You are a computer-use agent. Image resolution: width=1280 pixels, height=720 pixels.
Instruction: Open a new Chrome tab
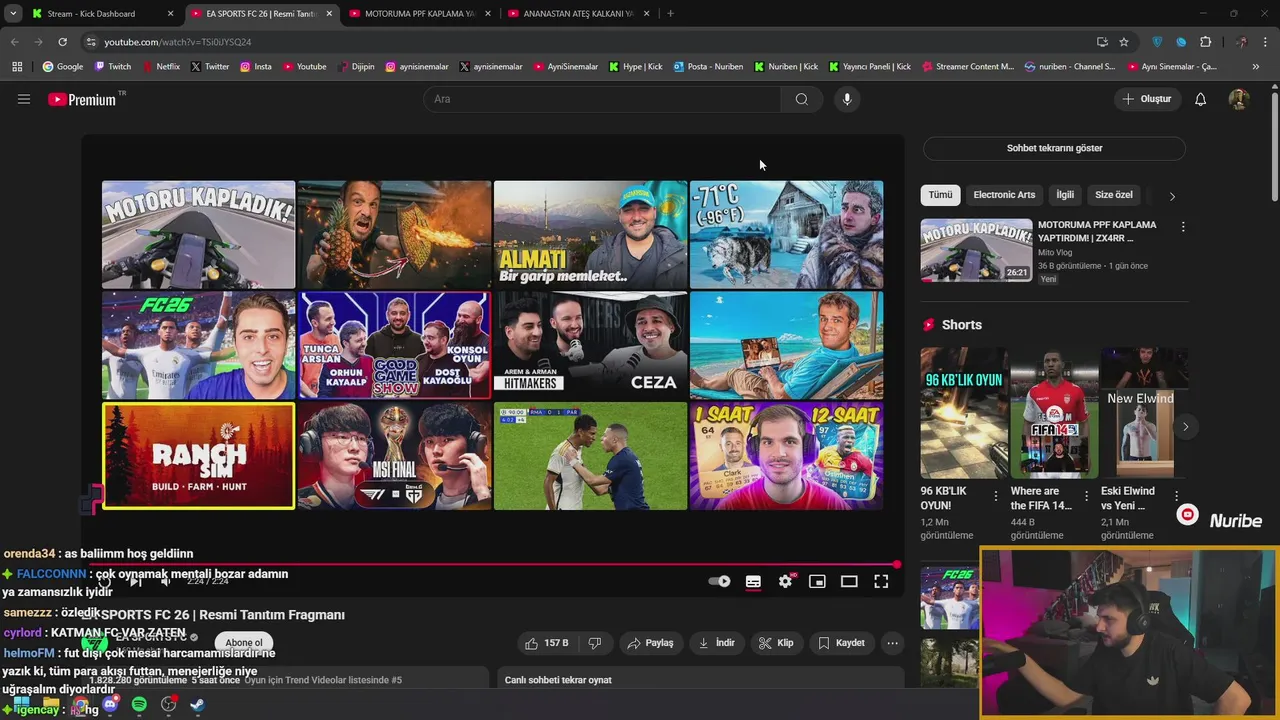tap(670, 14)
